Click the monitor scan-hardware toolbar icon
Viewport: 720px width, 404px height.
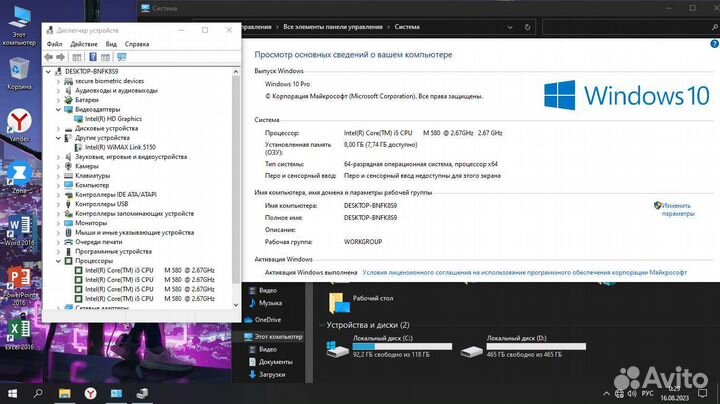121,57
